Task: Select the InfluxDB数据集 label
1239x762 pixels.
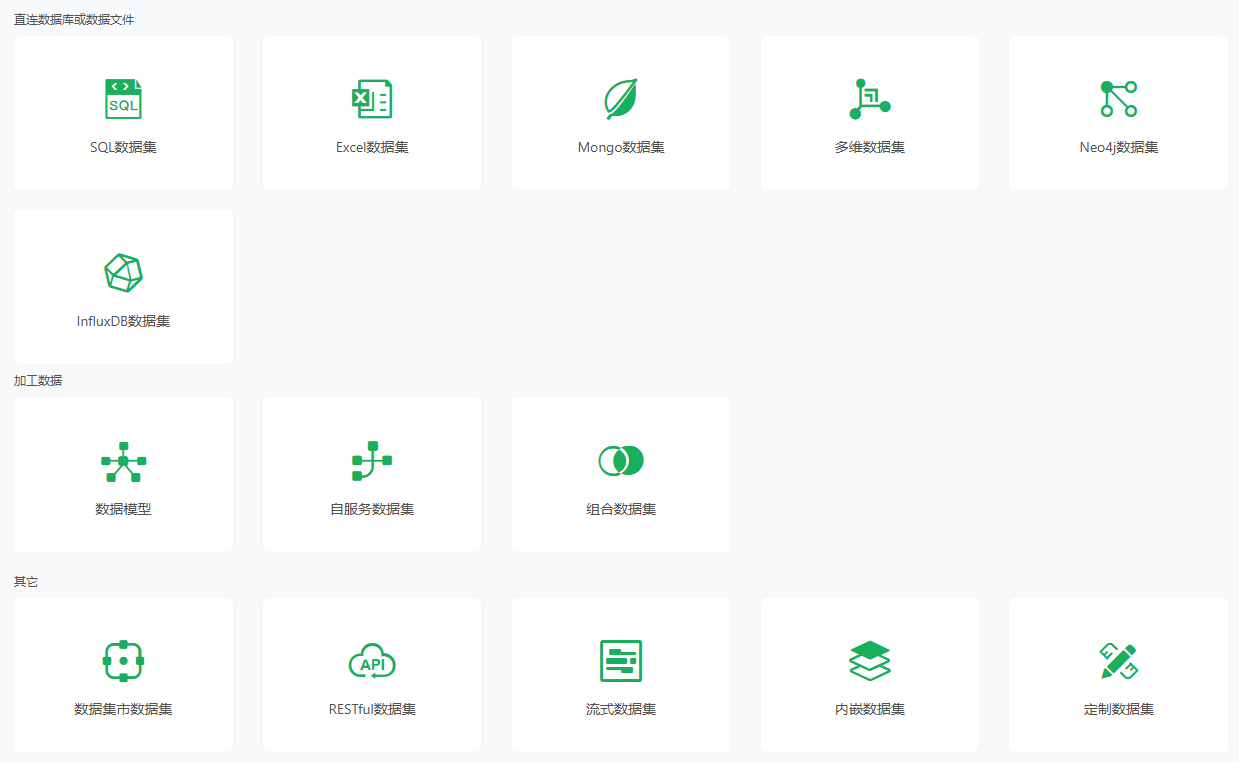Action: click(123, 322)
